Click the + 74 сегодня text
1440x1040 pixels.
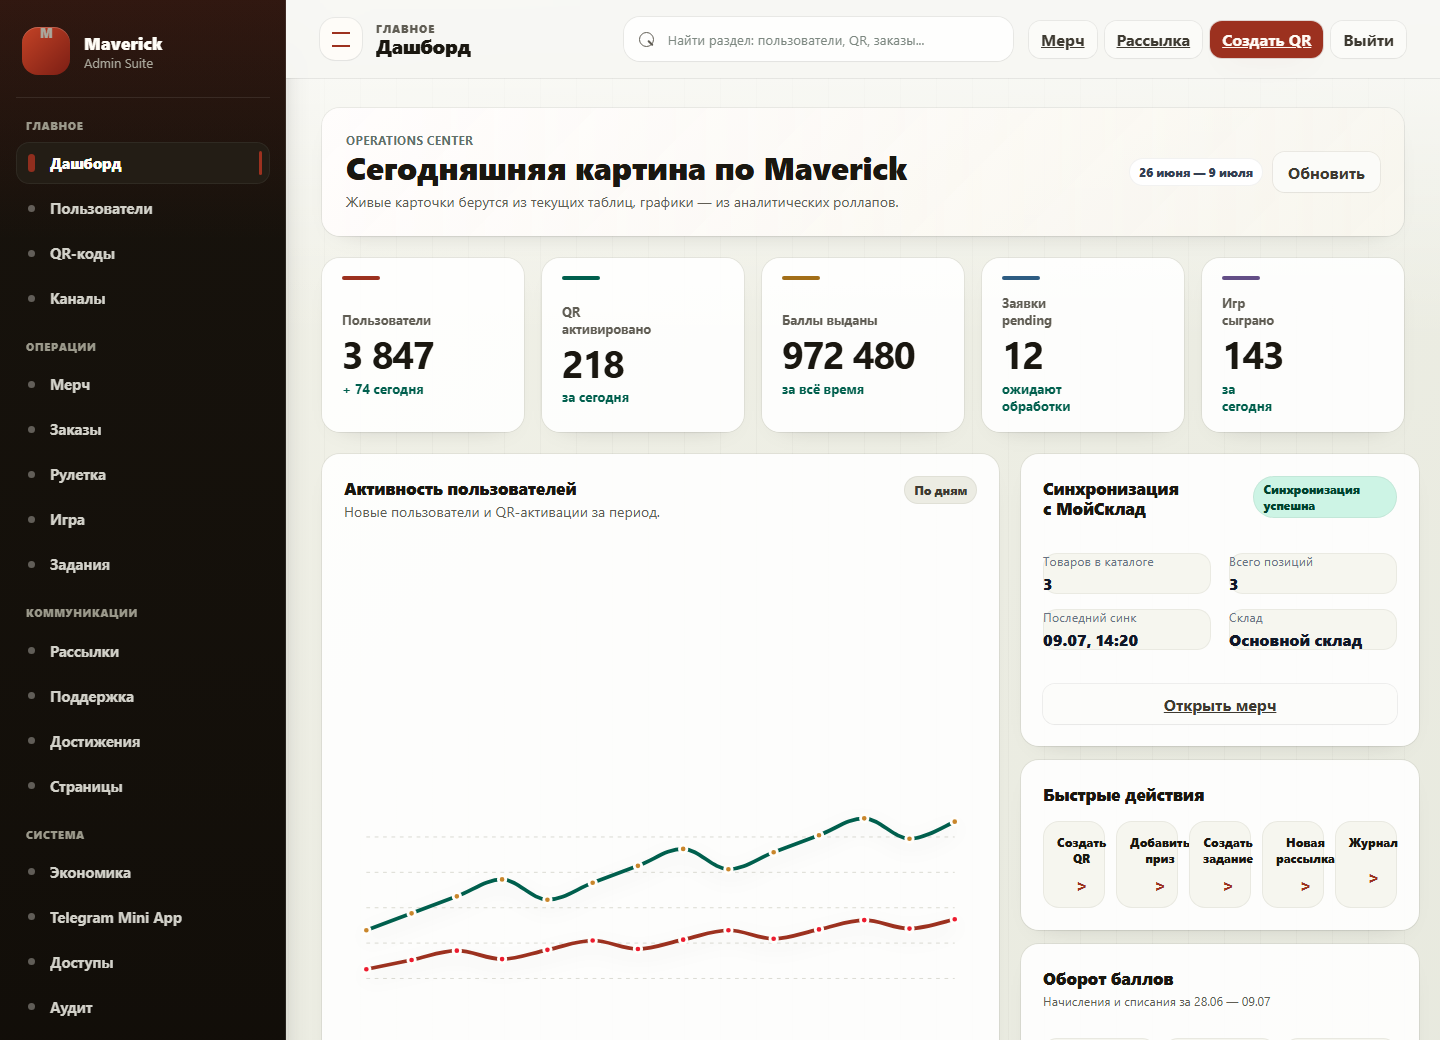point(383,389)
